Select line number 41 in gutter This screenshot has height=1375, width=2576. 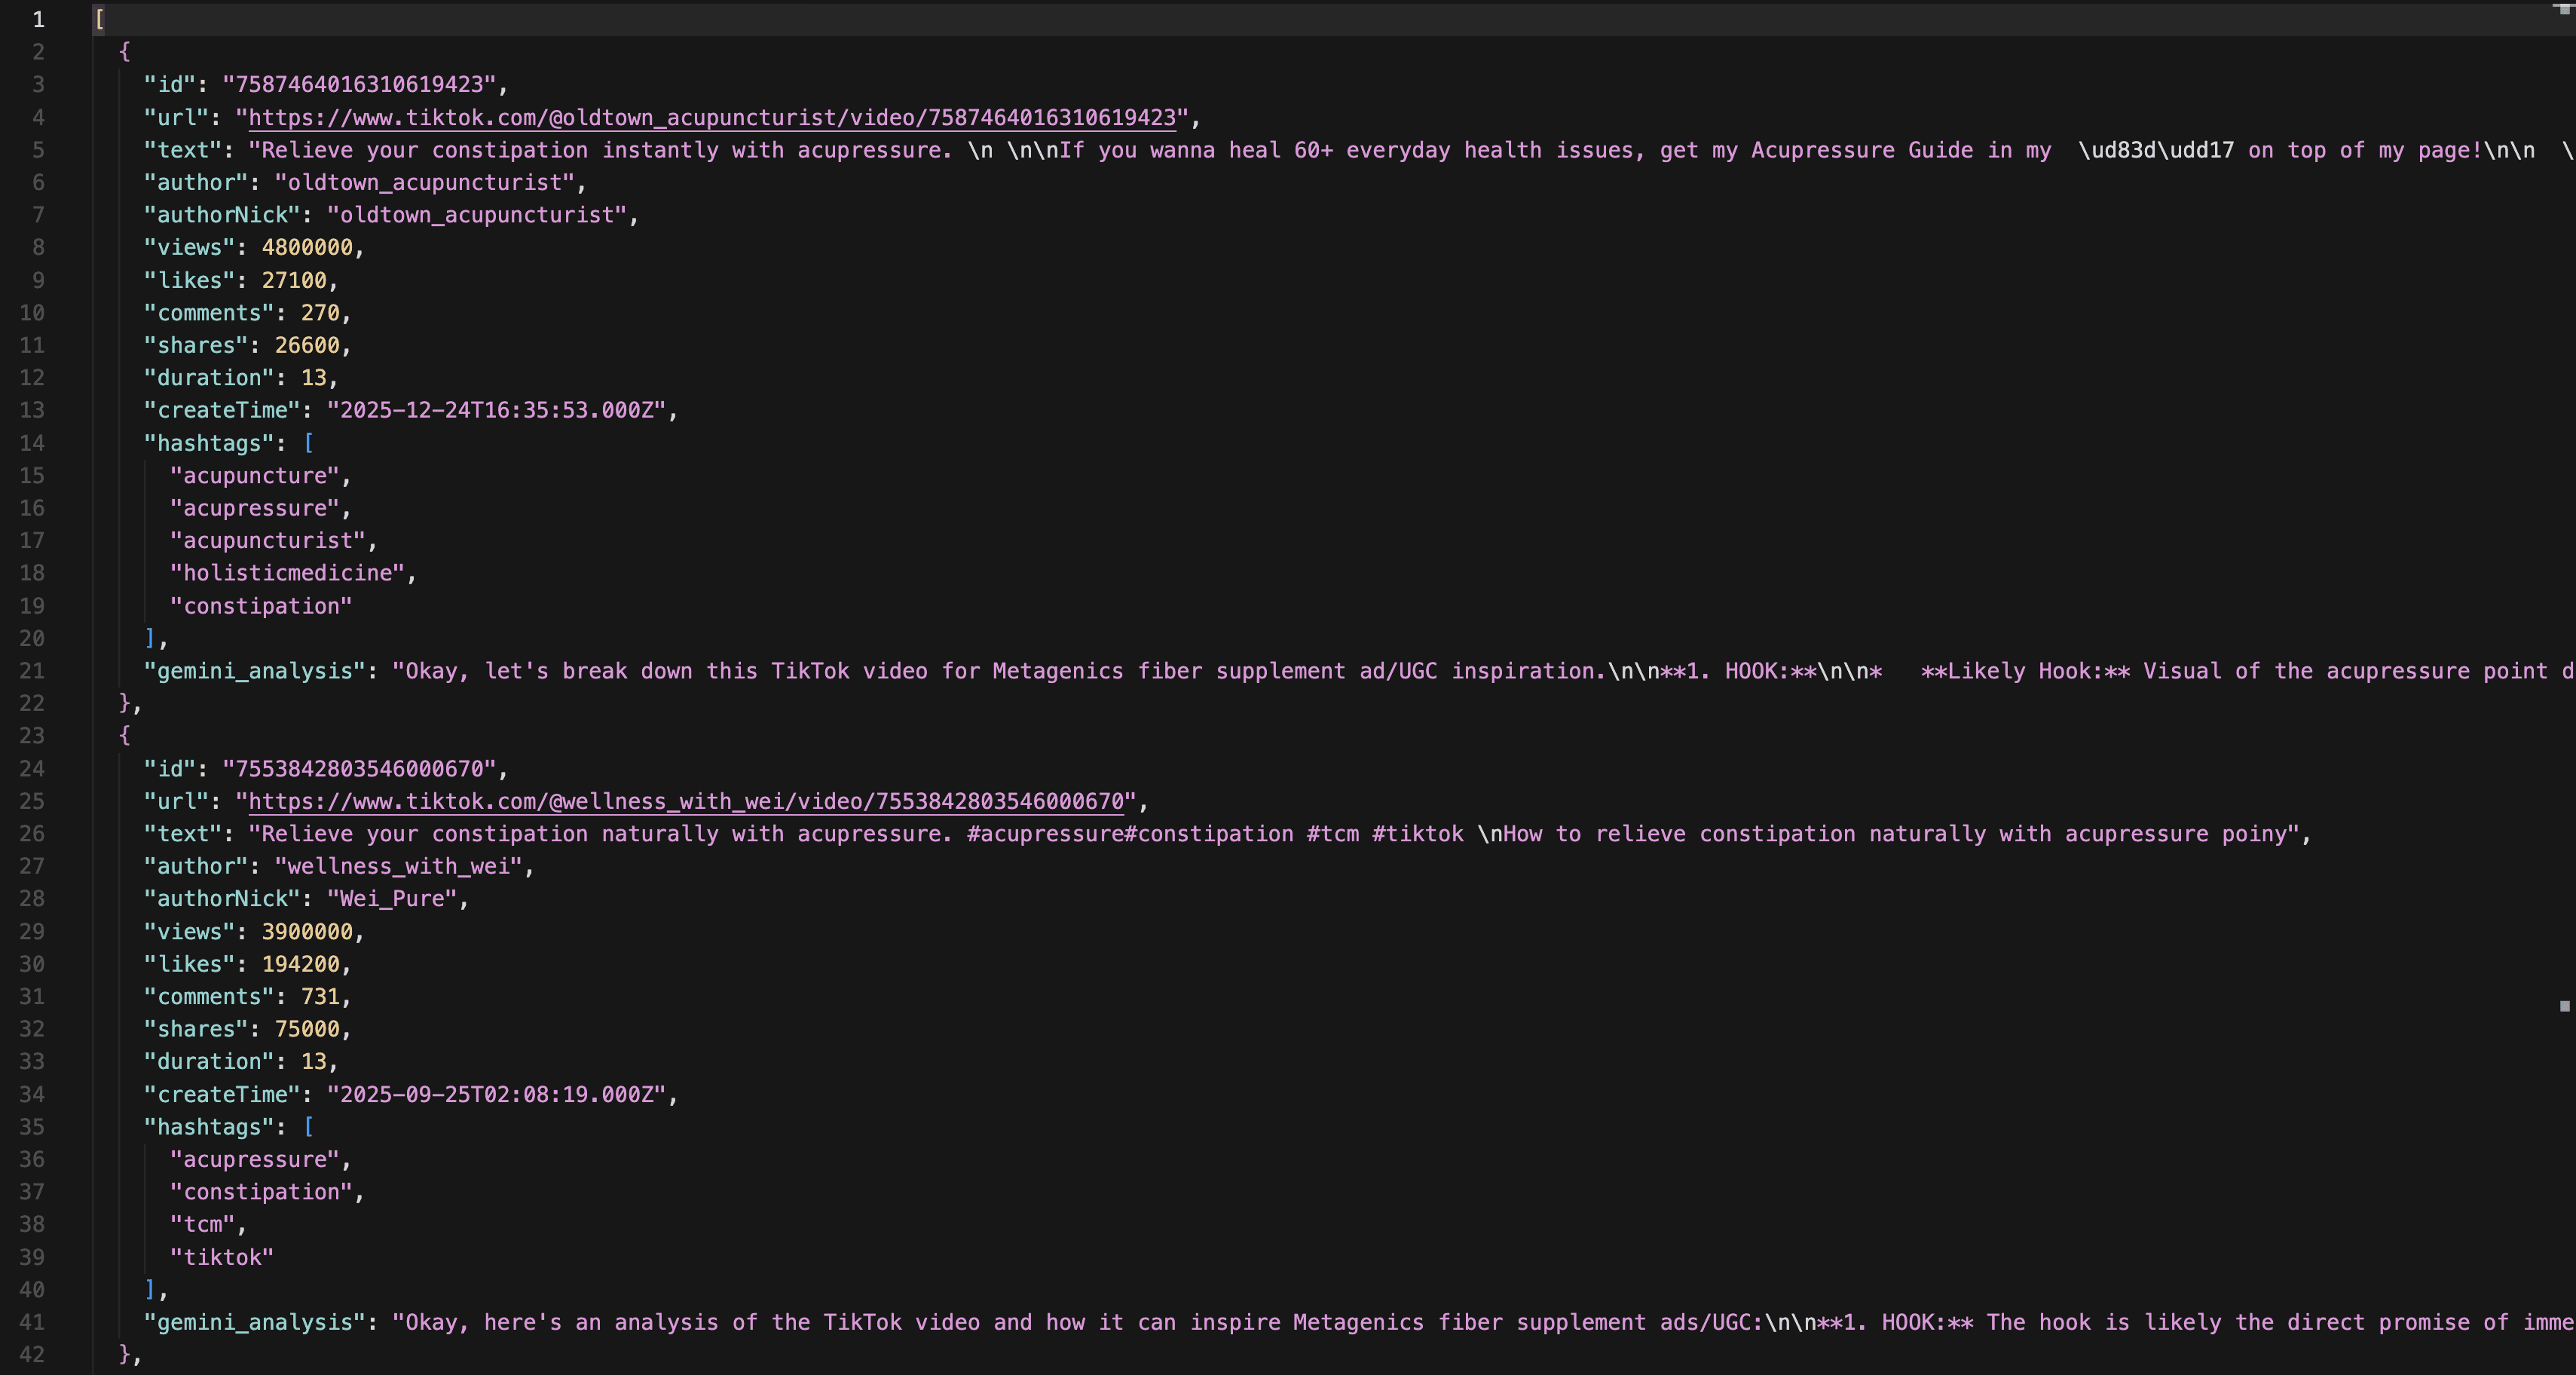point(32,1322)
